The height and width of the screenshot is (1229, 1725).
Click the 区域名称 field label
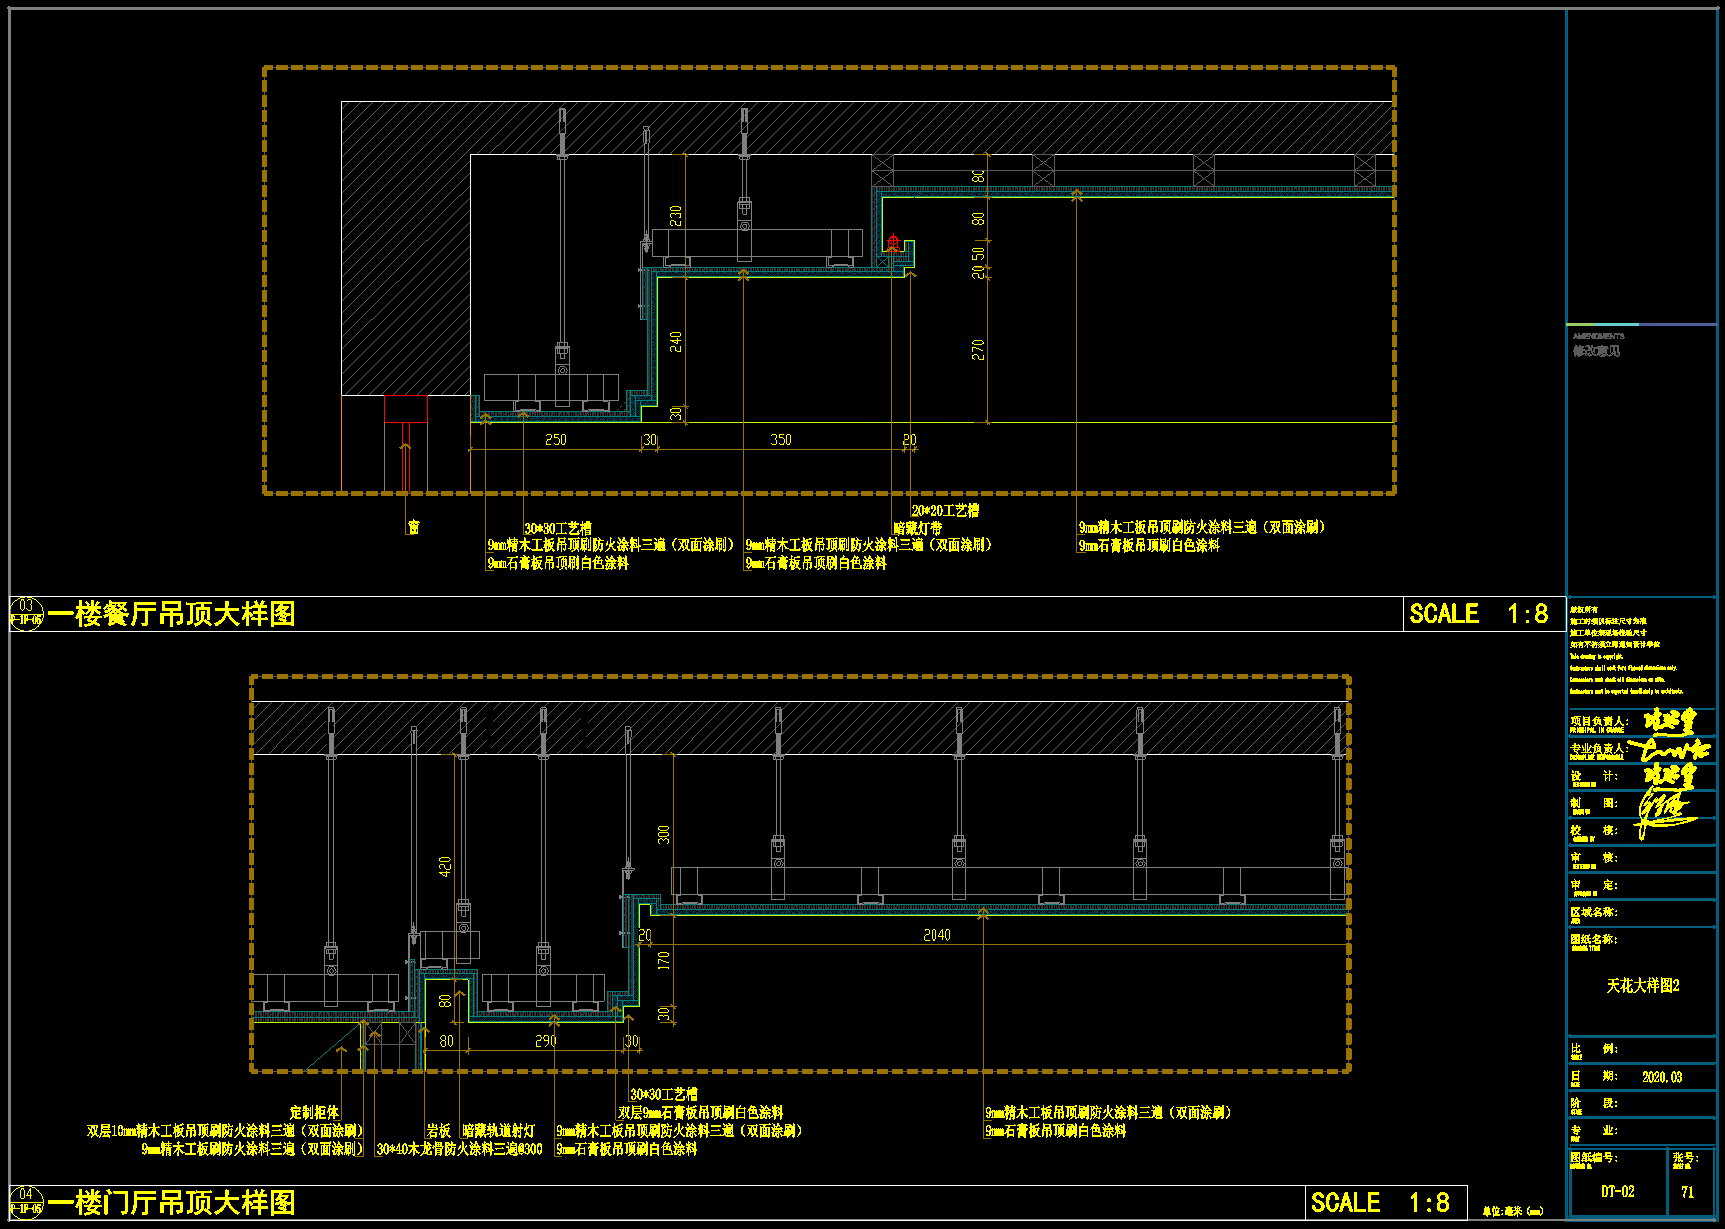1594,911
